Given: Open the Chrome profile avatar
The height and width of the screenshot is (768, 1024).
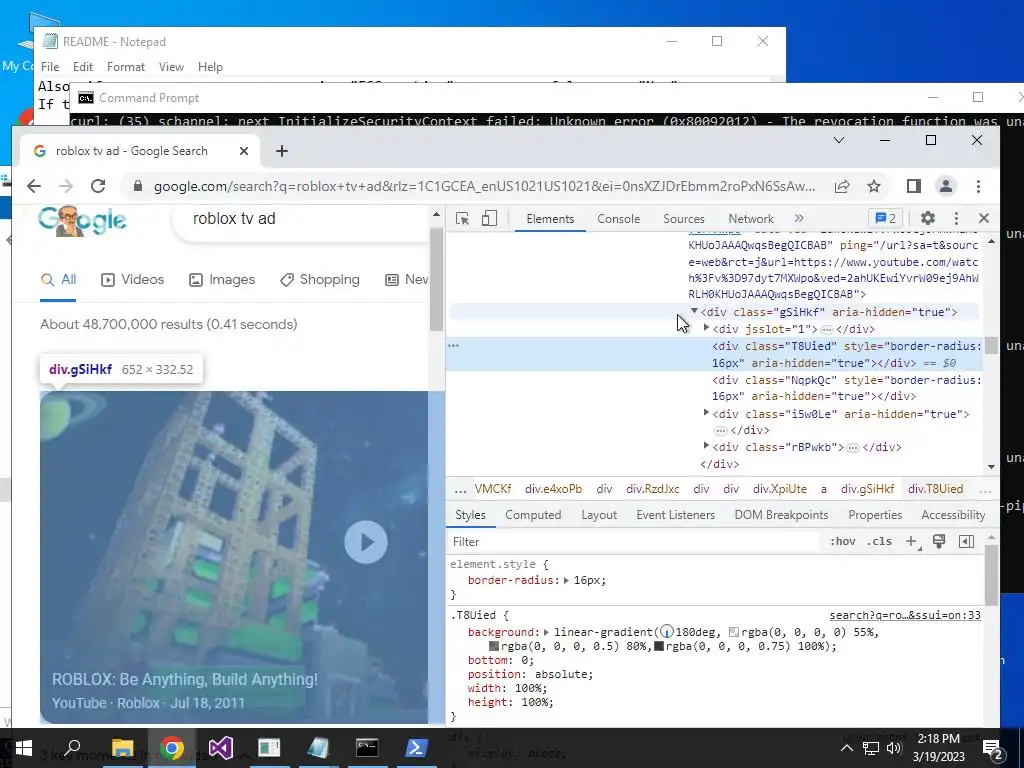Looking at the screenshot, I should (945, 186).
